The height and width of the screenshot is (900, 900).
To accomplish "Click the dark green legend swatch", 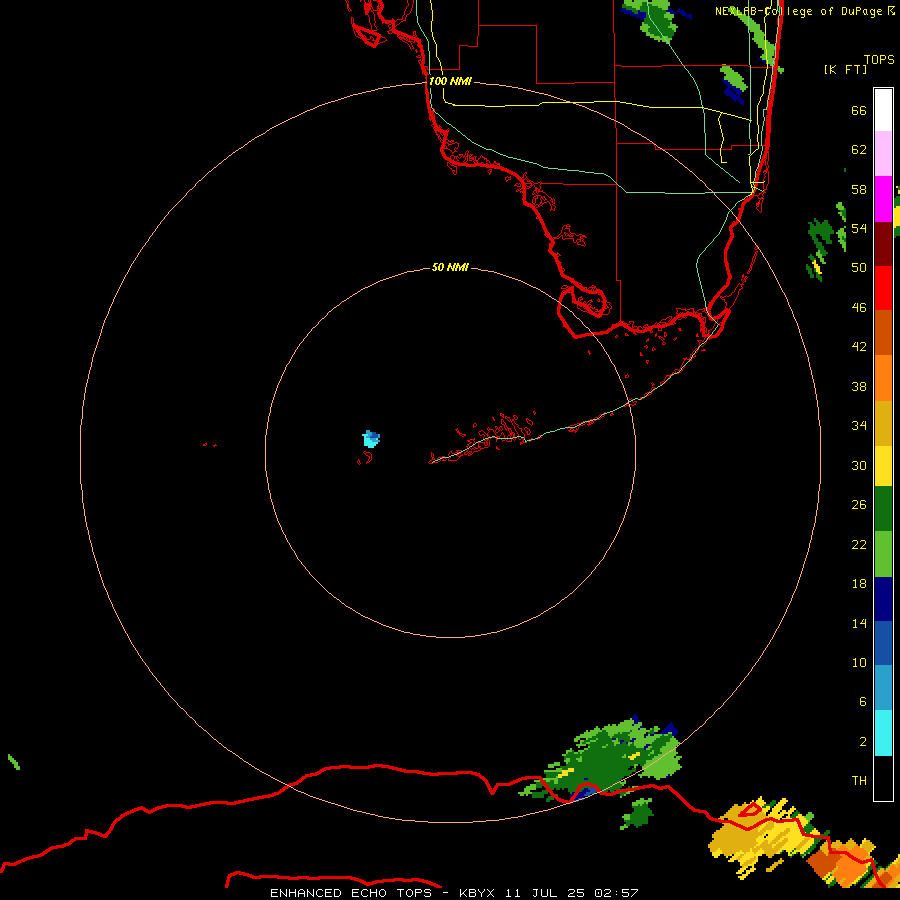I will click(x=883, y=509).
